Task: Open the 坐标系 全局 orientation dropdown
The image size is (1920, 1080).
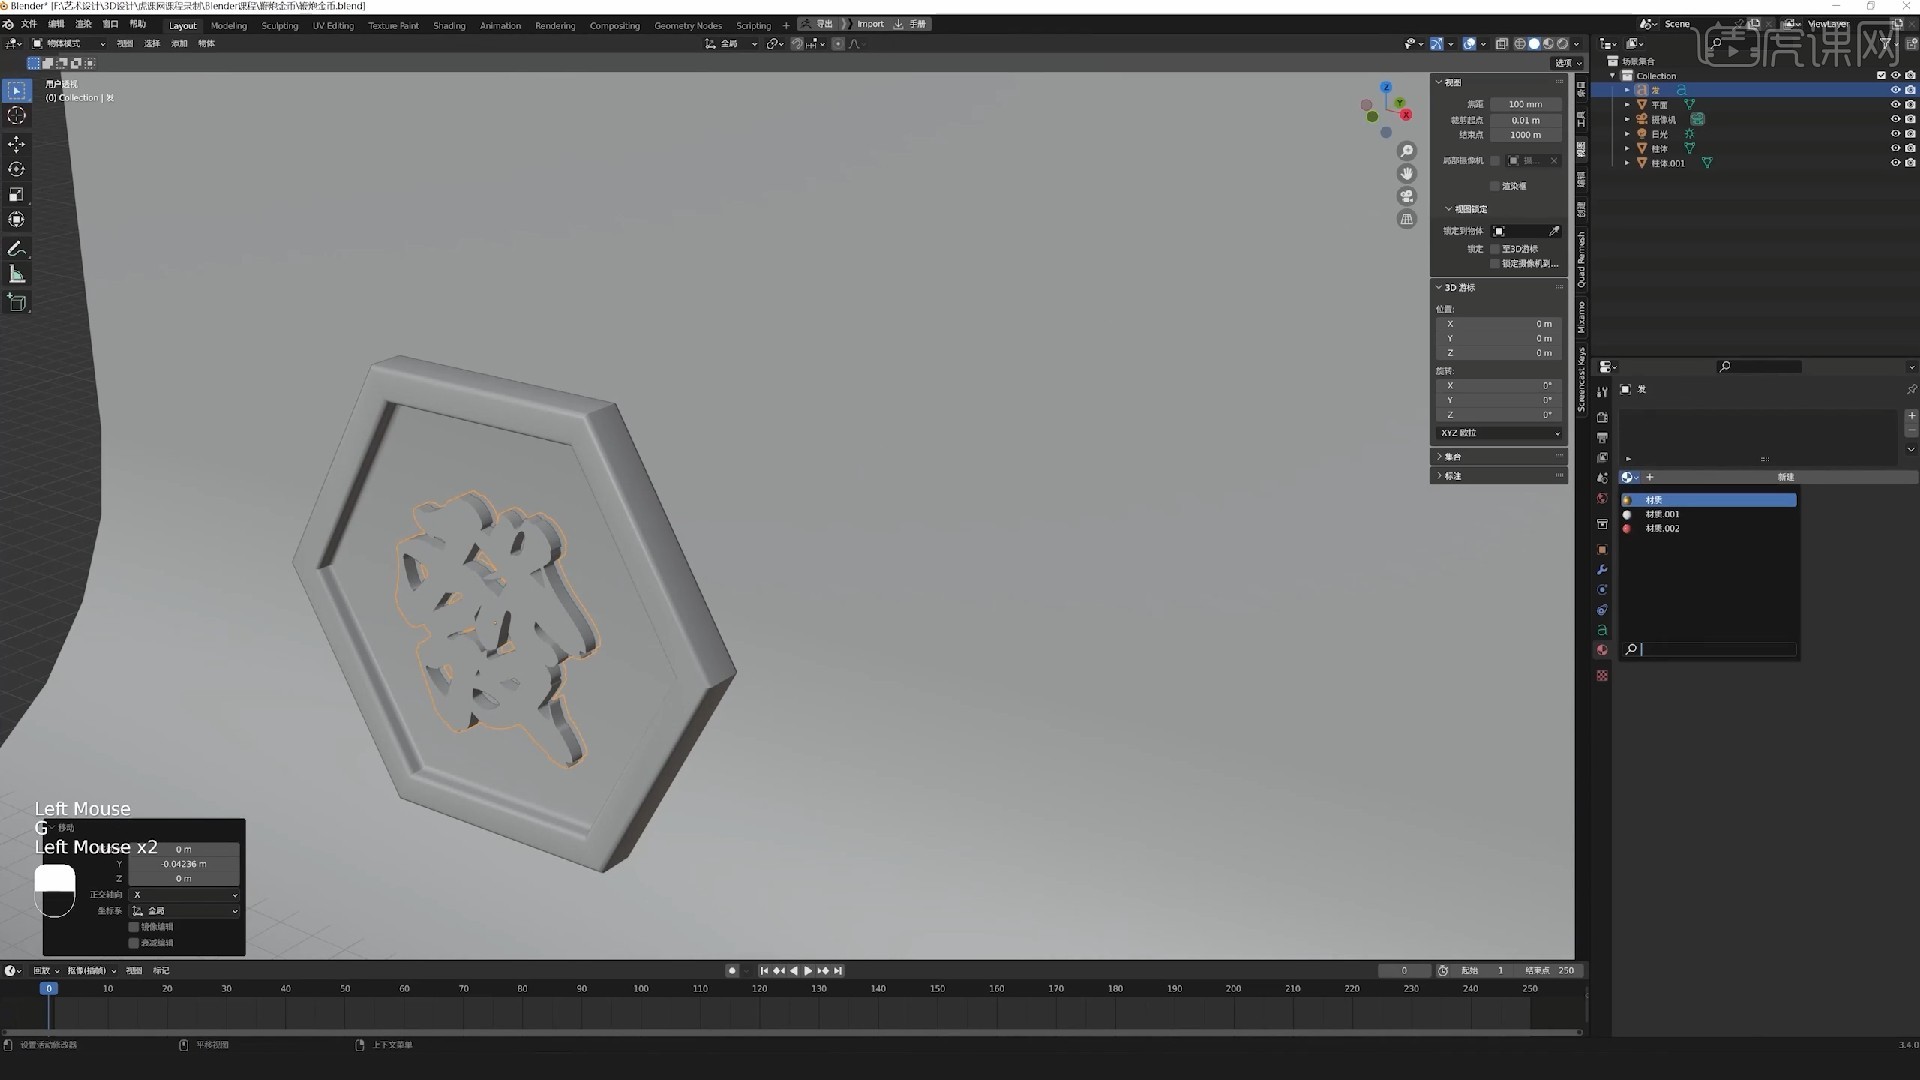Action: coord(184,911)
